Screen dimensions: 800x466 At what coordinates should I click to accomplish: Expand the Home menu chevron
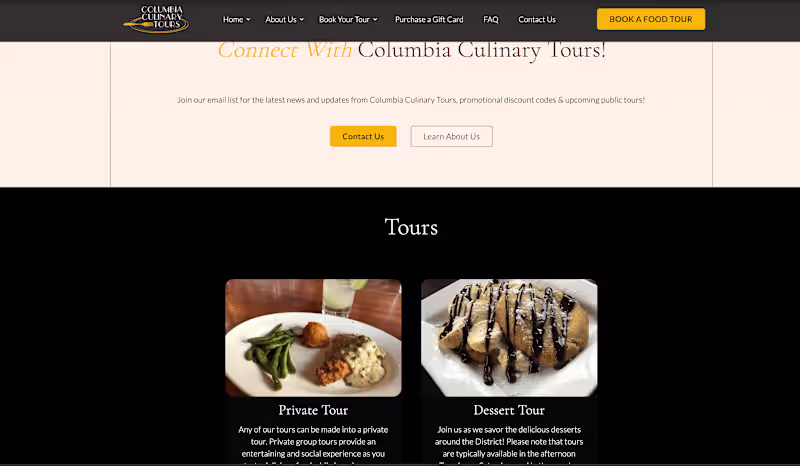pos(248,19)
